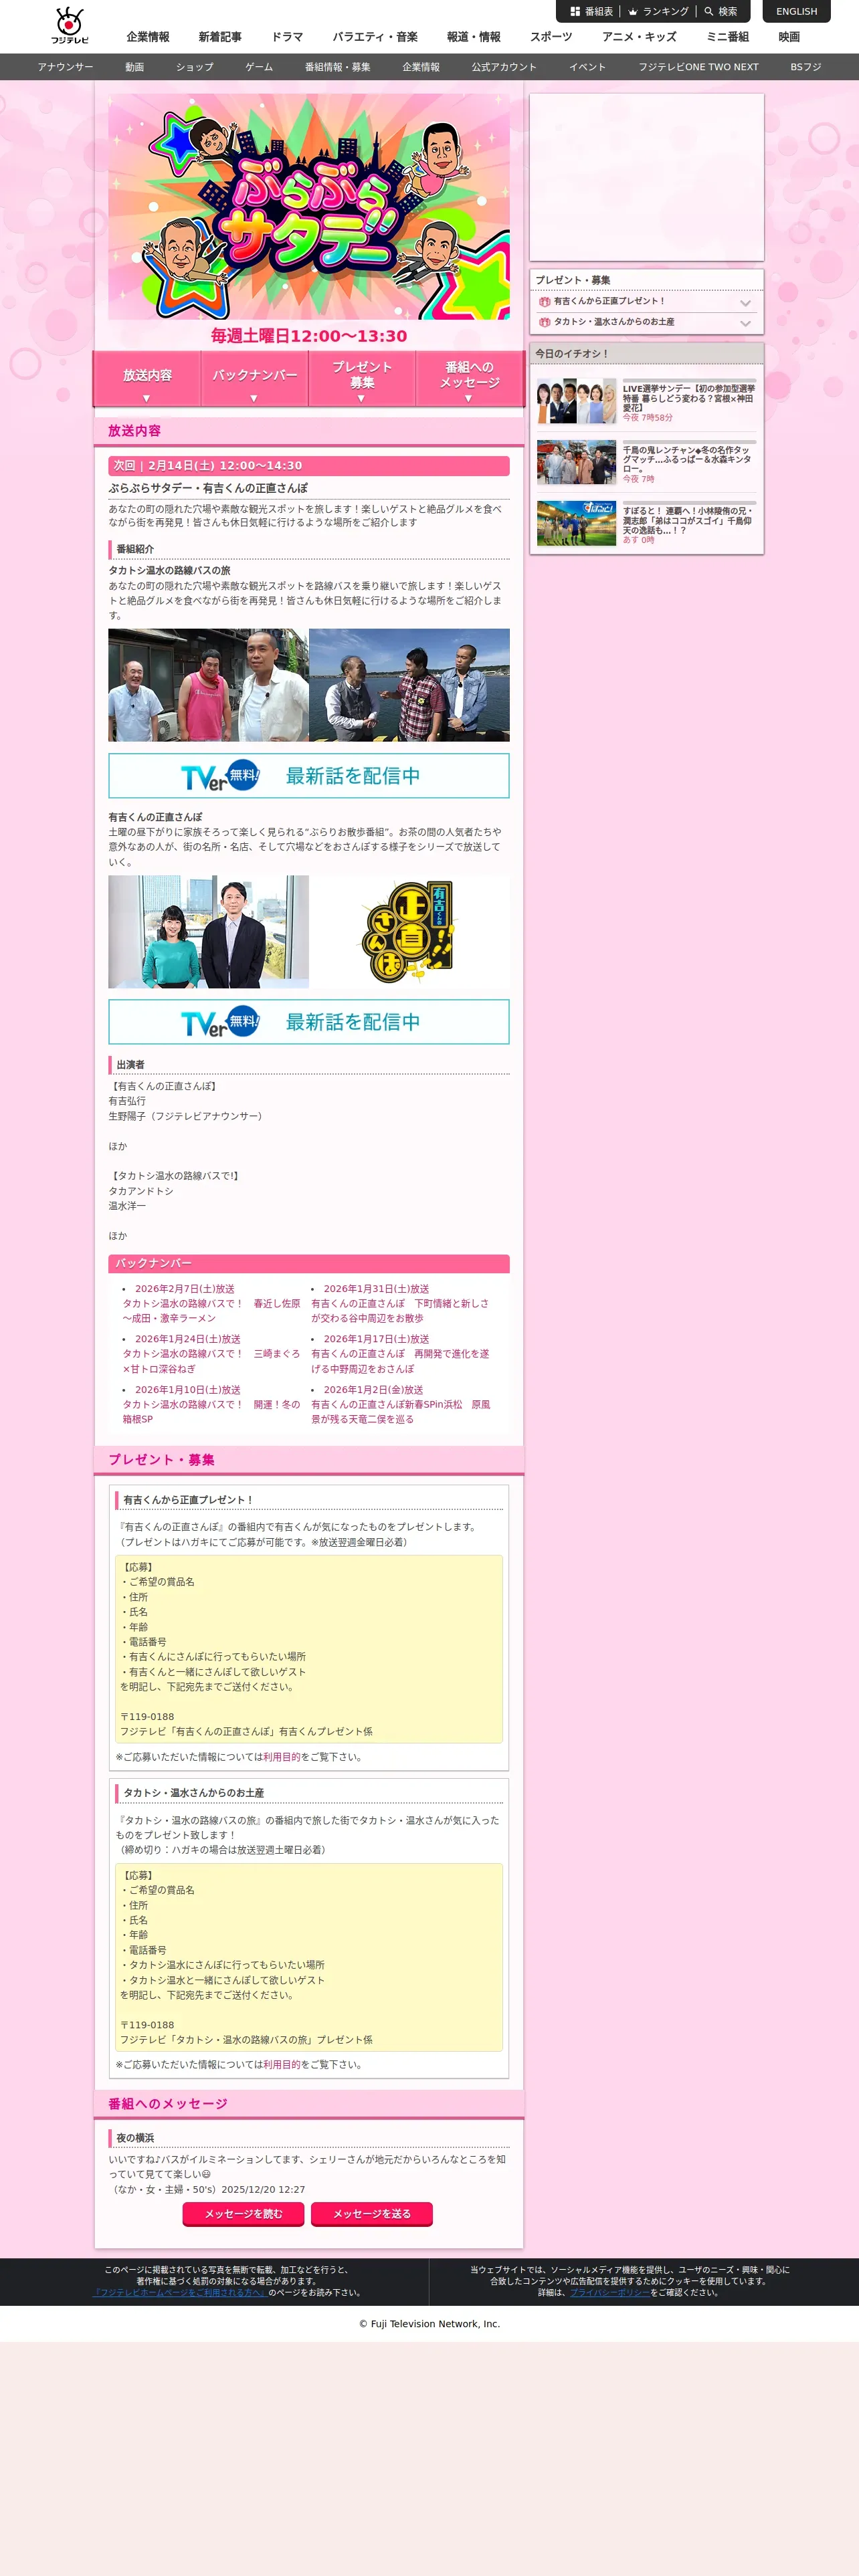859x2576 pixels.
Task: Open the 正直さんぽ yellow logo image
Action: point(409,932)
